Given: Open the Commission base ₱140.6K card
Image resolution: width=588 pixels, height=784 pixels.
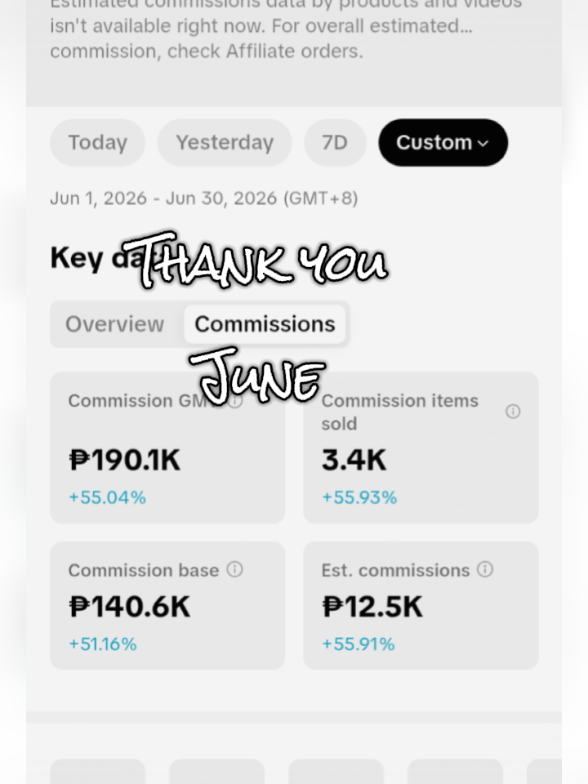Looking at the screenshot, I should pyautogui.click(x=168, y=606).
